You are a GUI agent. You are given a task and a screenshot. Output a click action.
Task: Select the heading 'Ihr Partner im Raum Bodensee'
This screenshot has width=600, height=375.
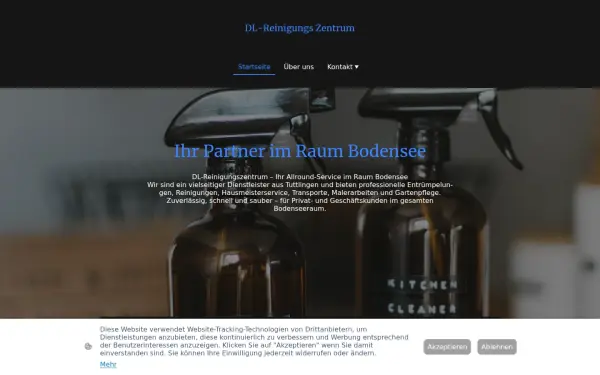[x=300, y=151]
